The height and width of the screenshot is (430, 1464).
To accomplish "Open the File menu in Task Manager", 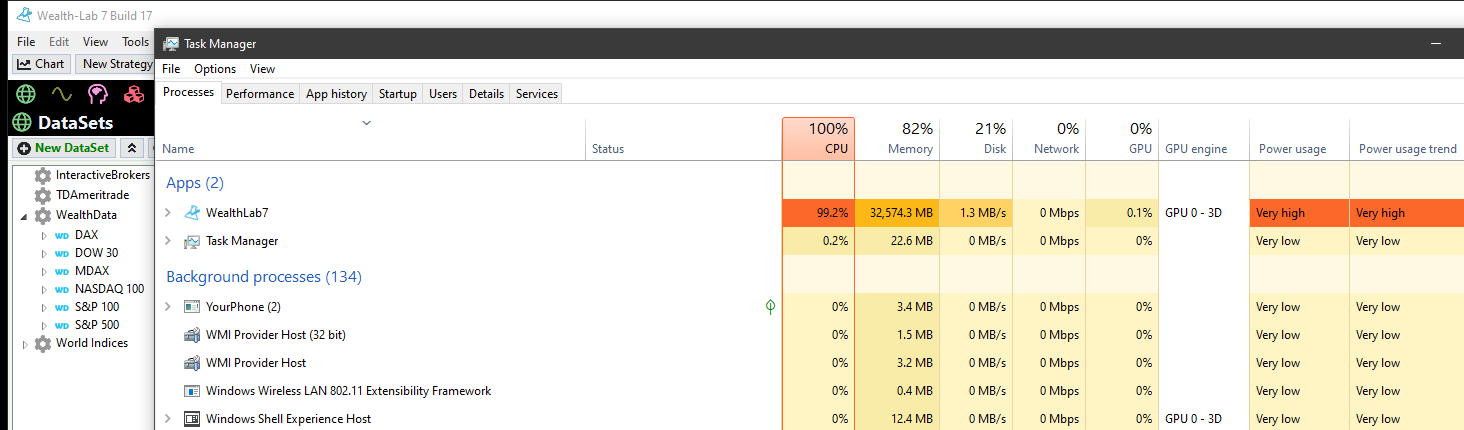I will point(171,69).
